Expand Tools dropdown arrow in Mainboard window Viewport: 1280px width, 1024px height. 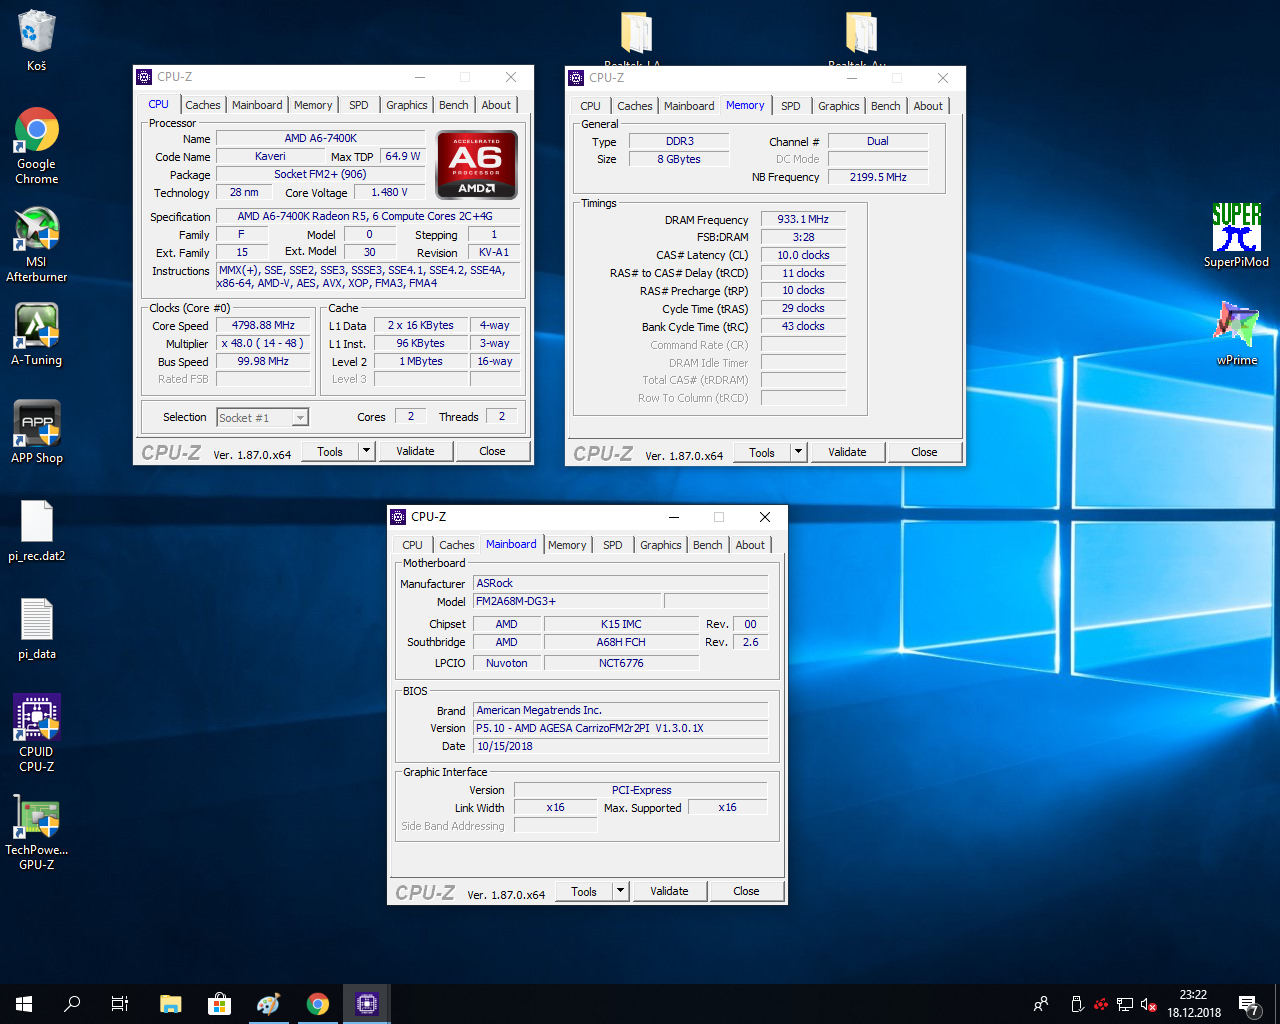click(x=620, y=891)
